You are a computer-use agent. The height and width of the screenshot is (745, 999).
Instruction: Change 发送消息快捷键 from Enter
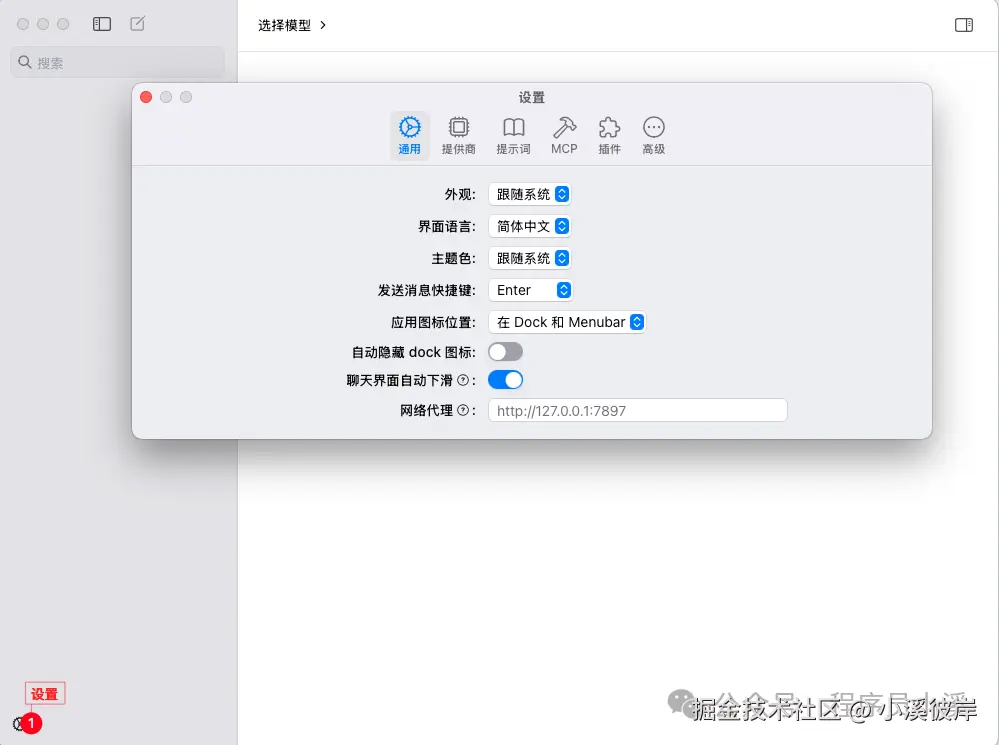530,289
